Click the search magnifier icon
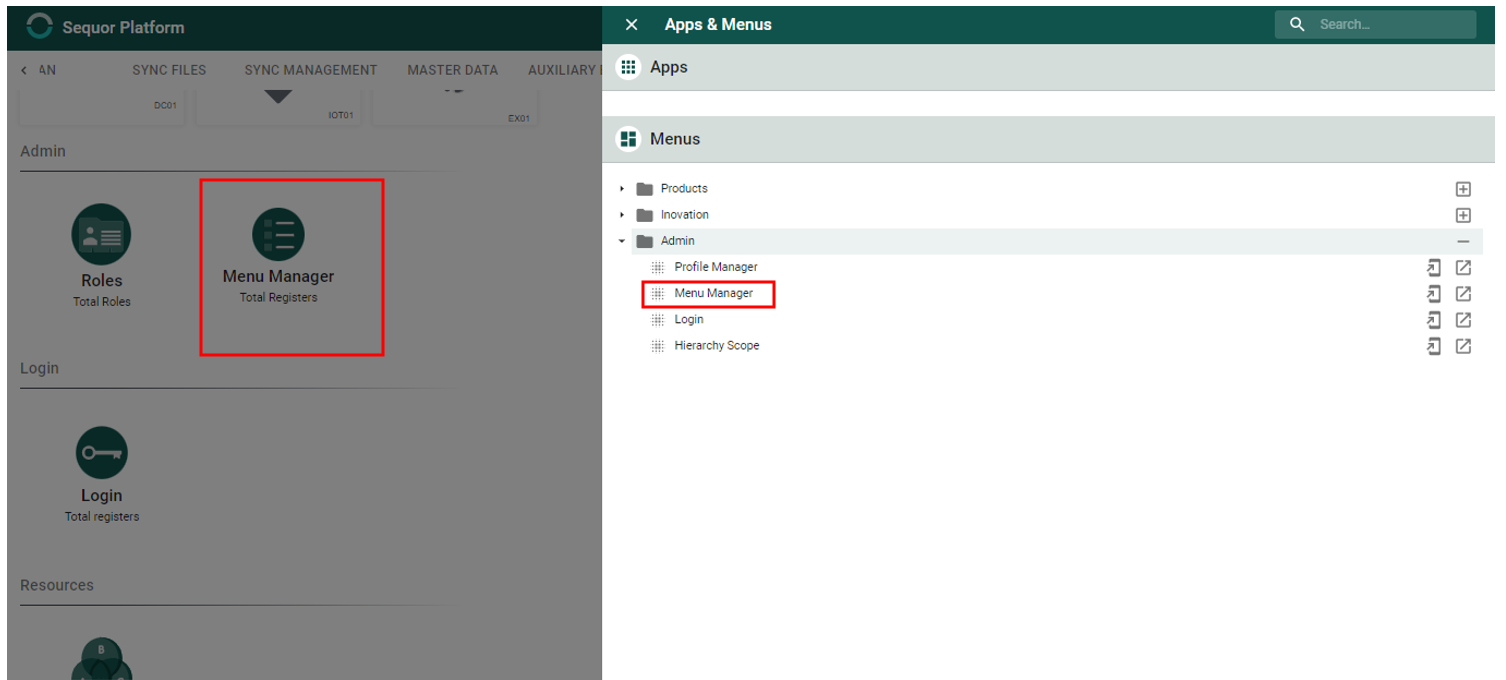 pyautogui.click(x=1297, y=24)
